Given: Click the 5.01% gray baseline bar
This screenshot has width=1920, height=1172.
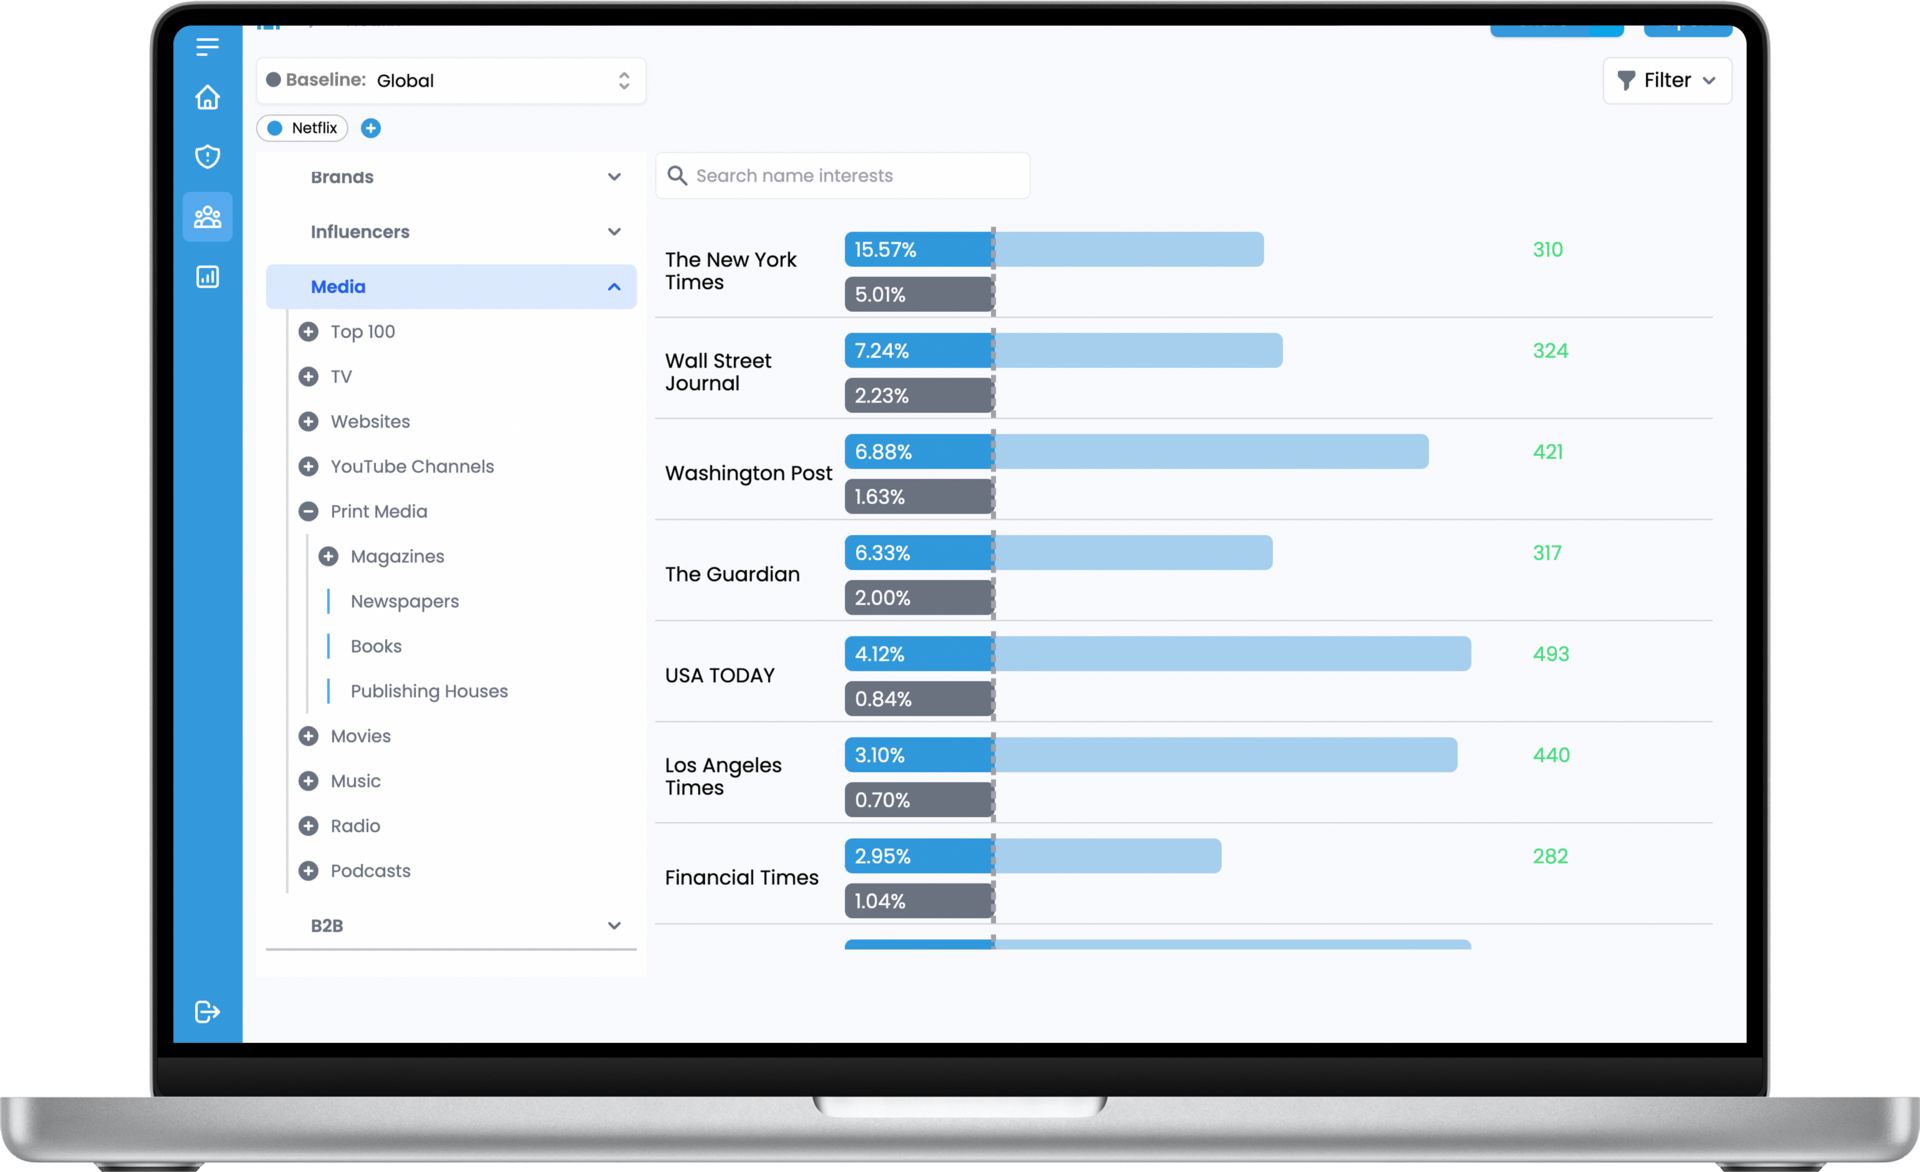Looking at the screenshot, I should [919, 294].
